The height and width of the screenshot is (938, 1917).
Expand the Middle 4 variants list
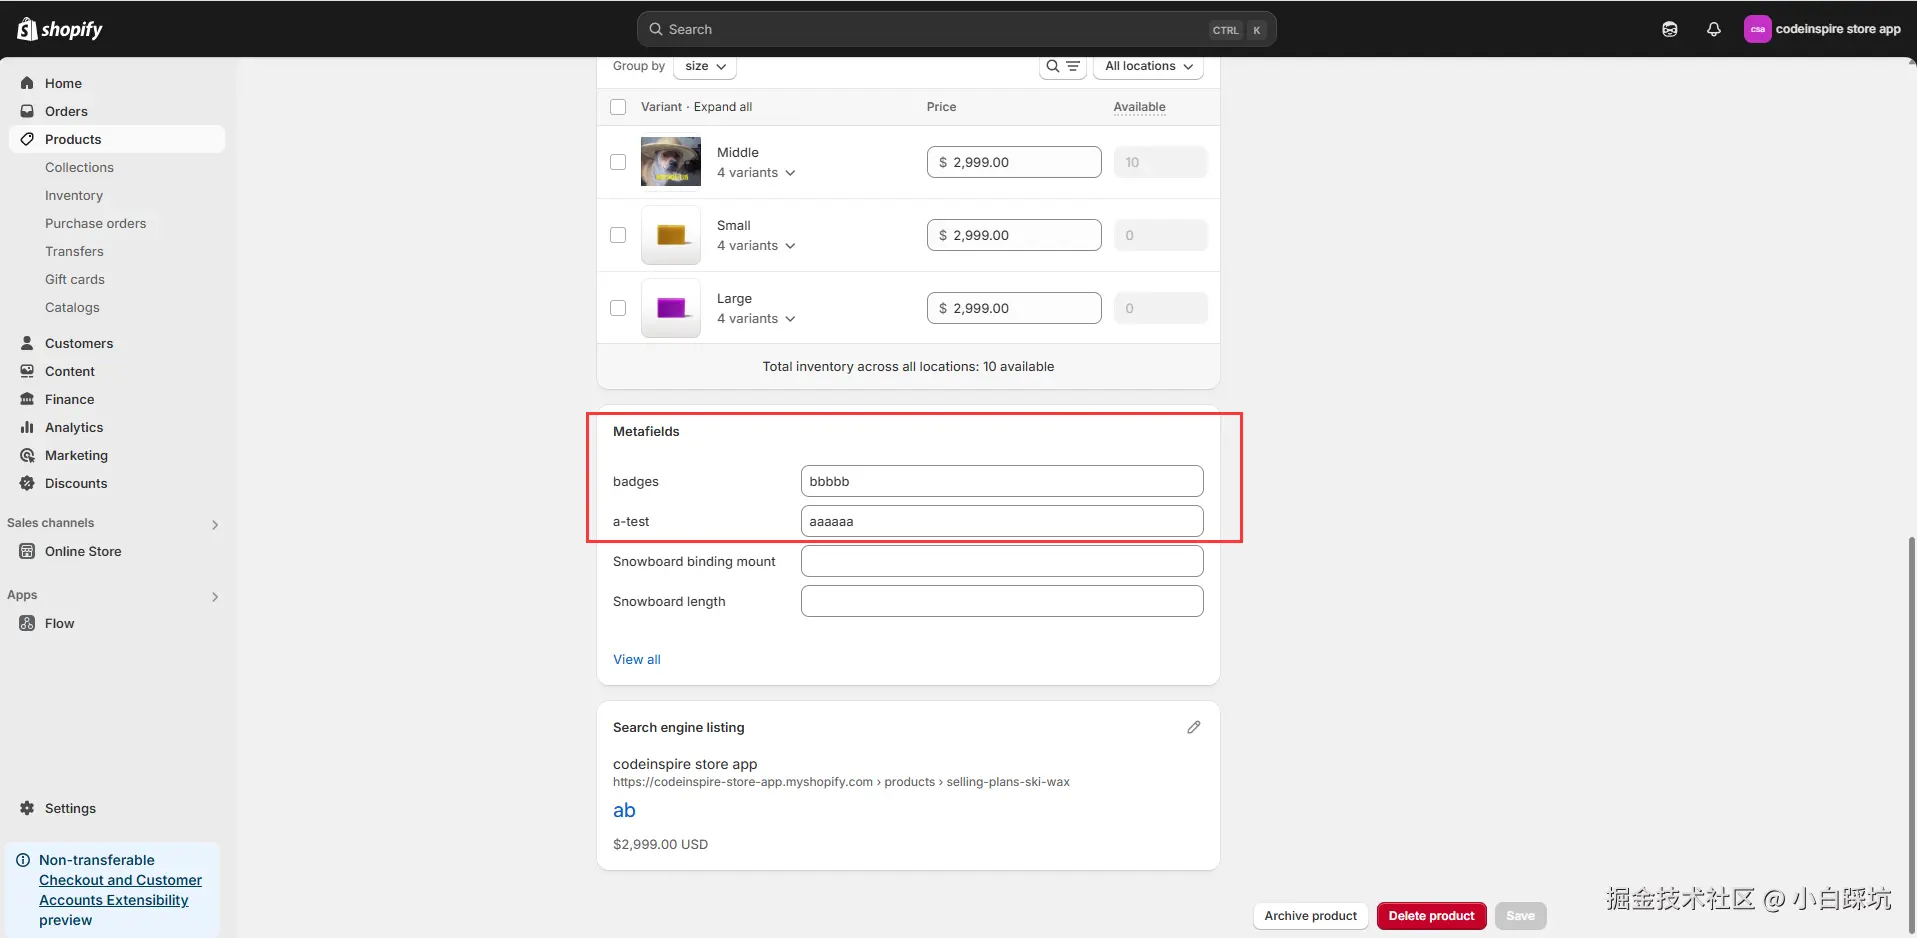pos(756,173)
